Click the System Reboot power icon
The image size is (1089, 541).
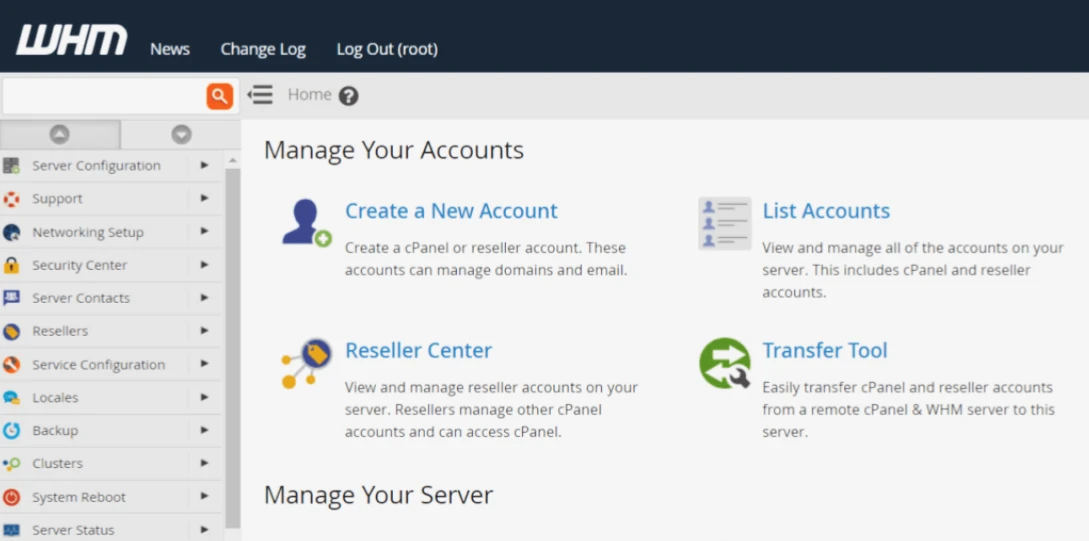pos(11,497)
